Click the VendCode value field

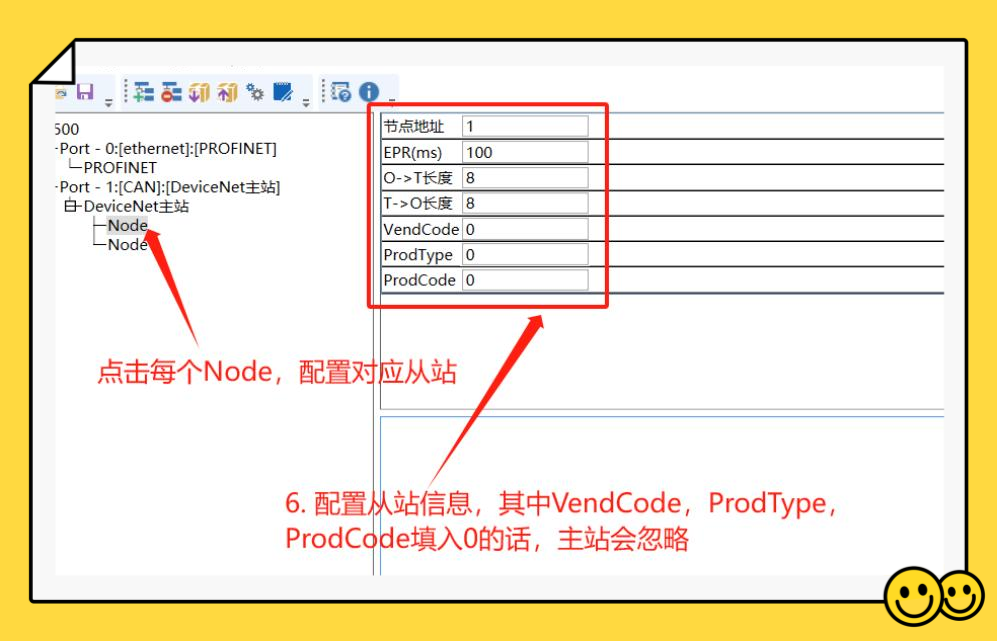[525, 229]
